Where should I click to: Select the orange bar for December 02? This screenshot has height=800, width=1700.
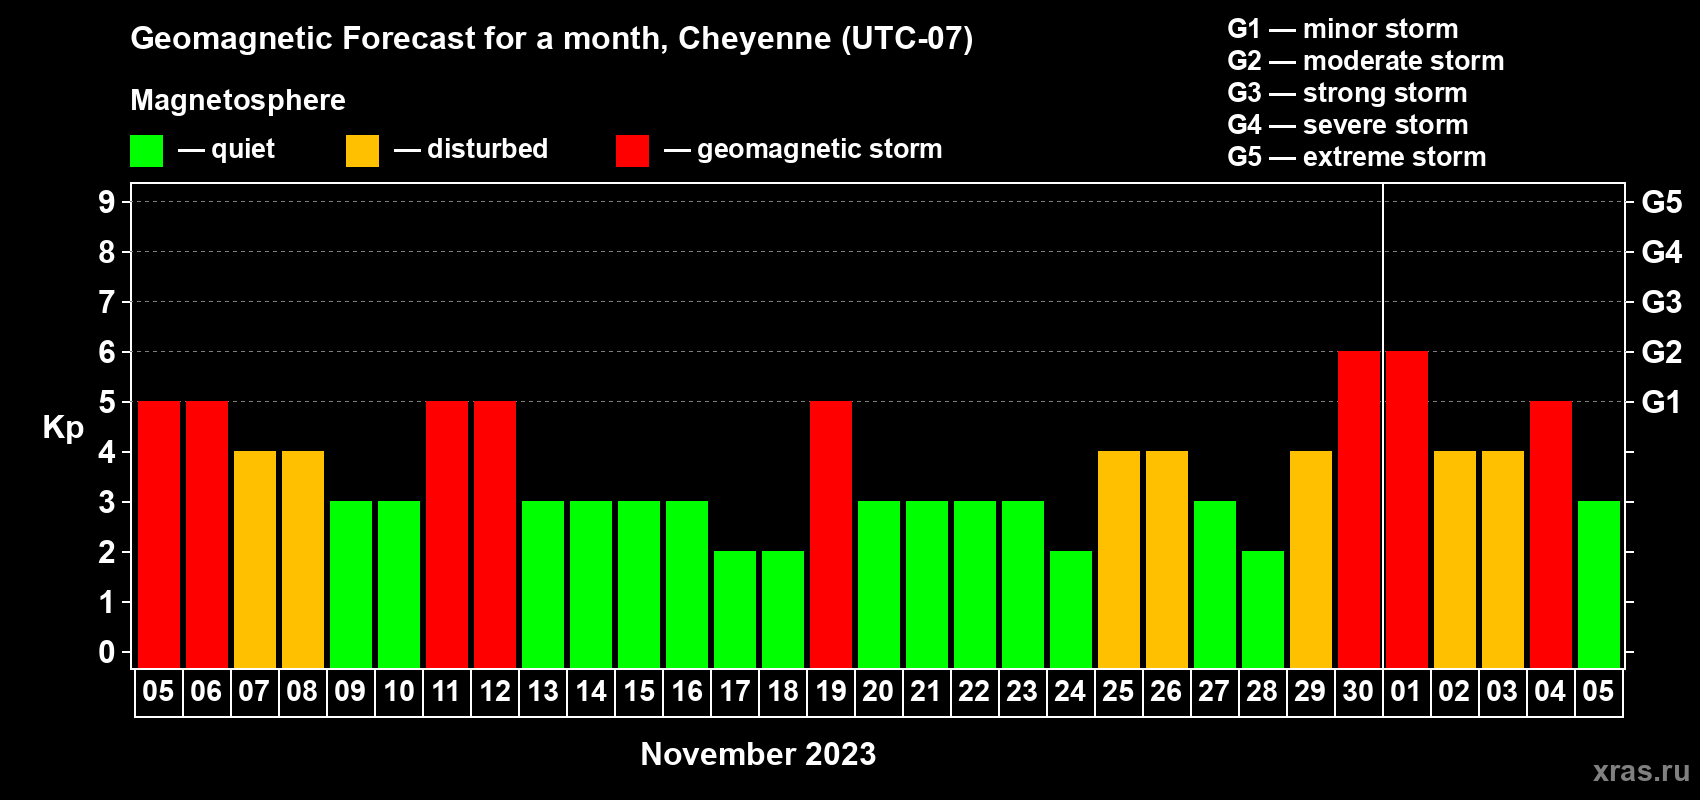click(x=1455, y=559)
